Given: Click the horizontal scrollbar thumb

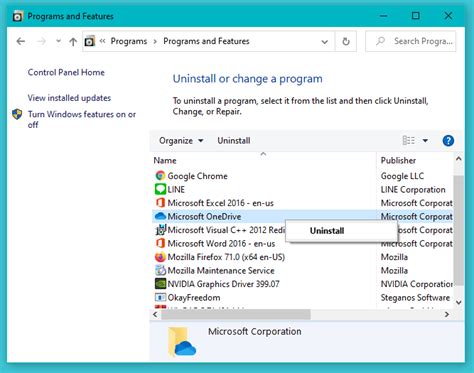Looking at the screenshot, I should 236,314.
